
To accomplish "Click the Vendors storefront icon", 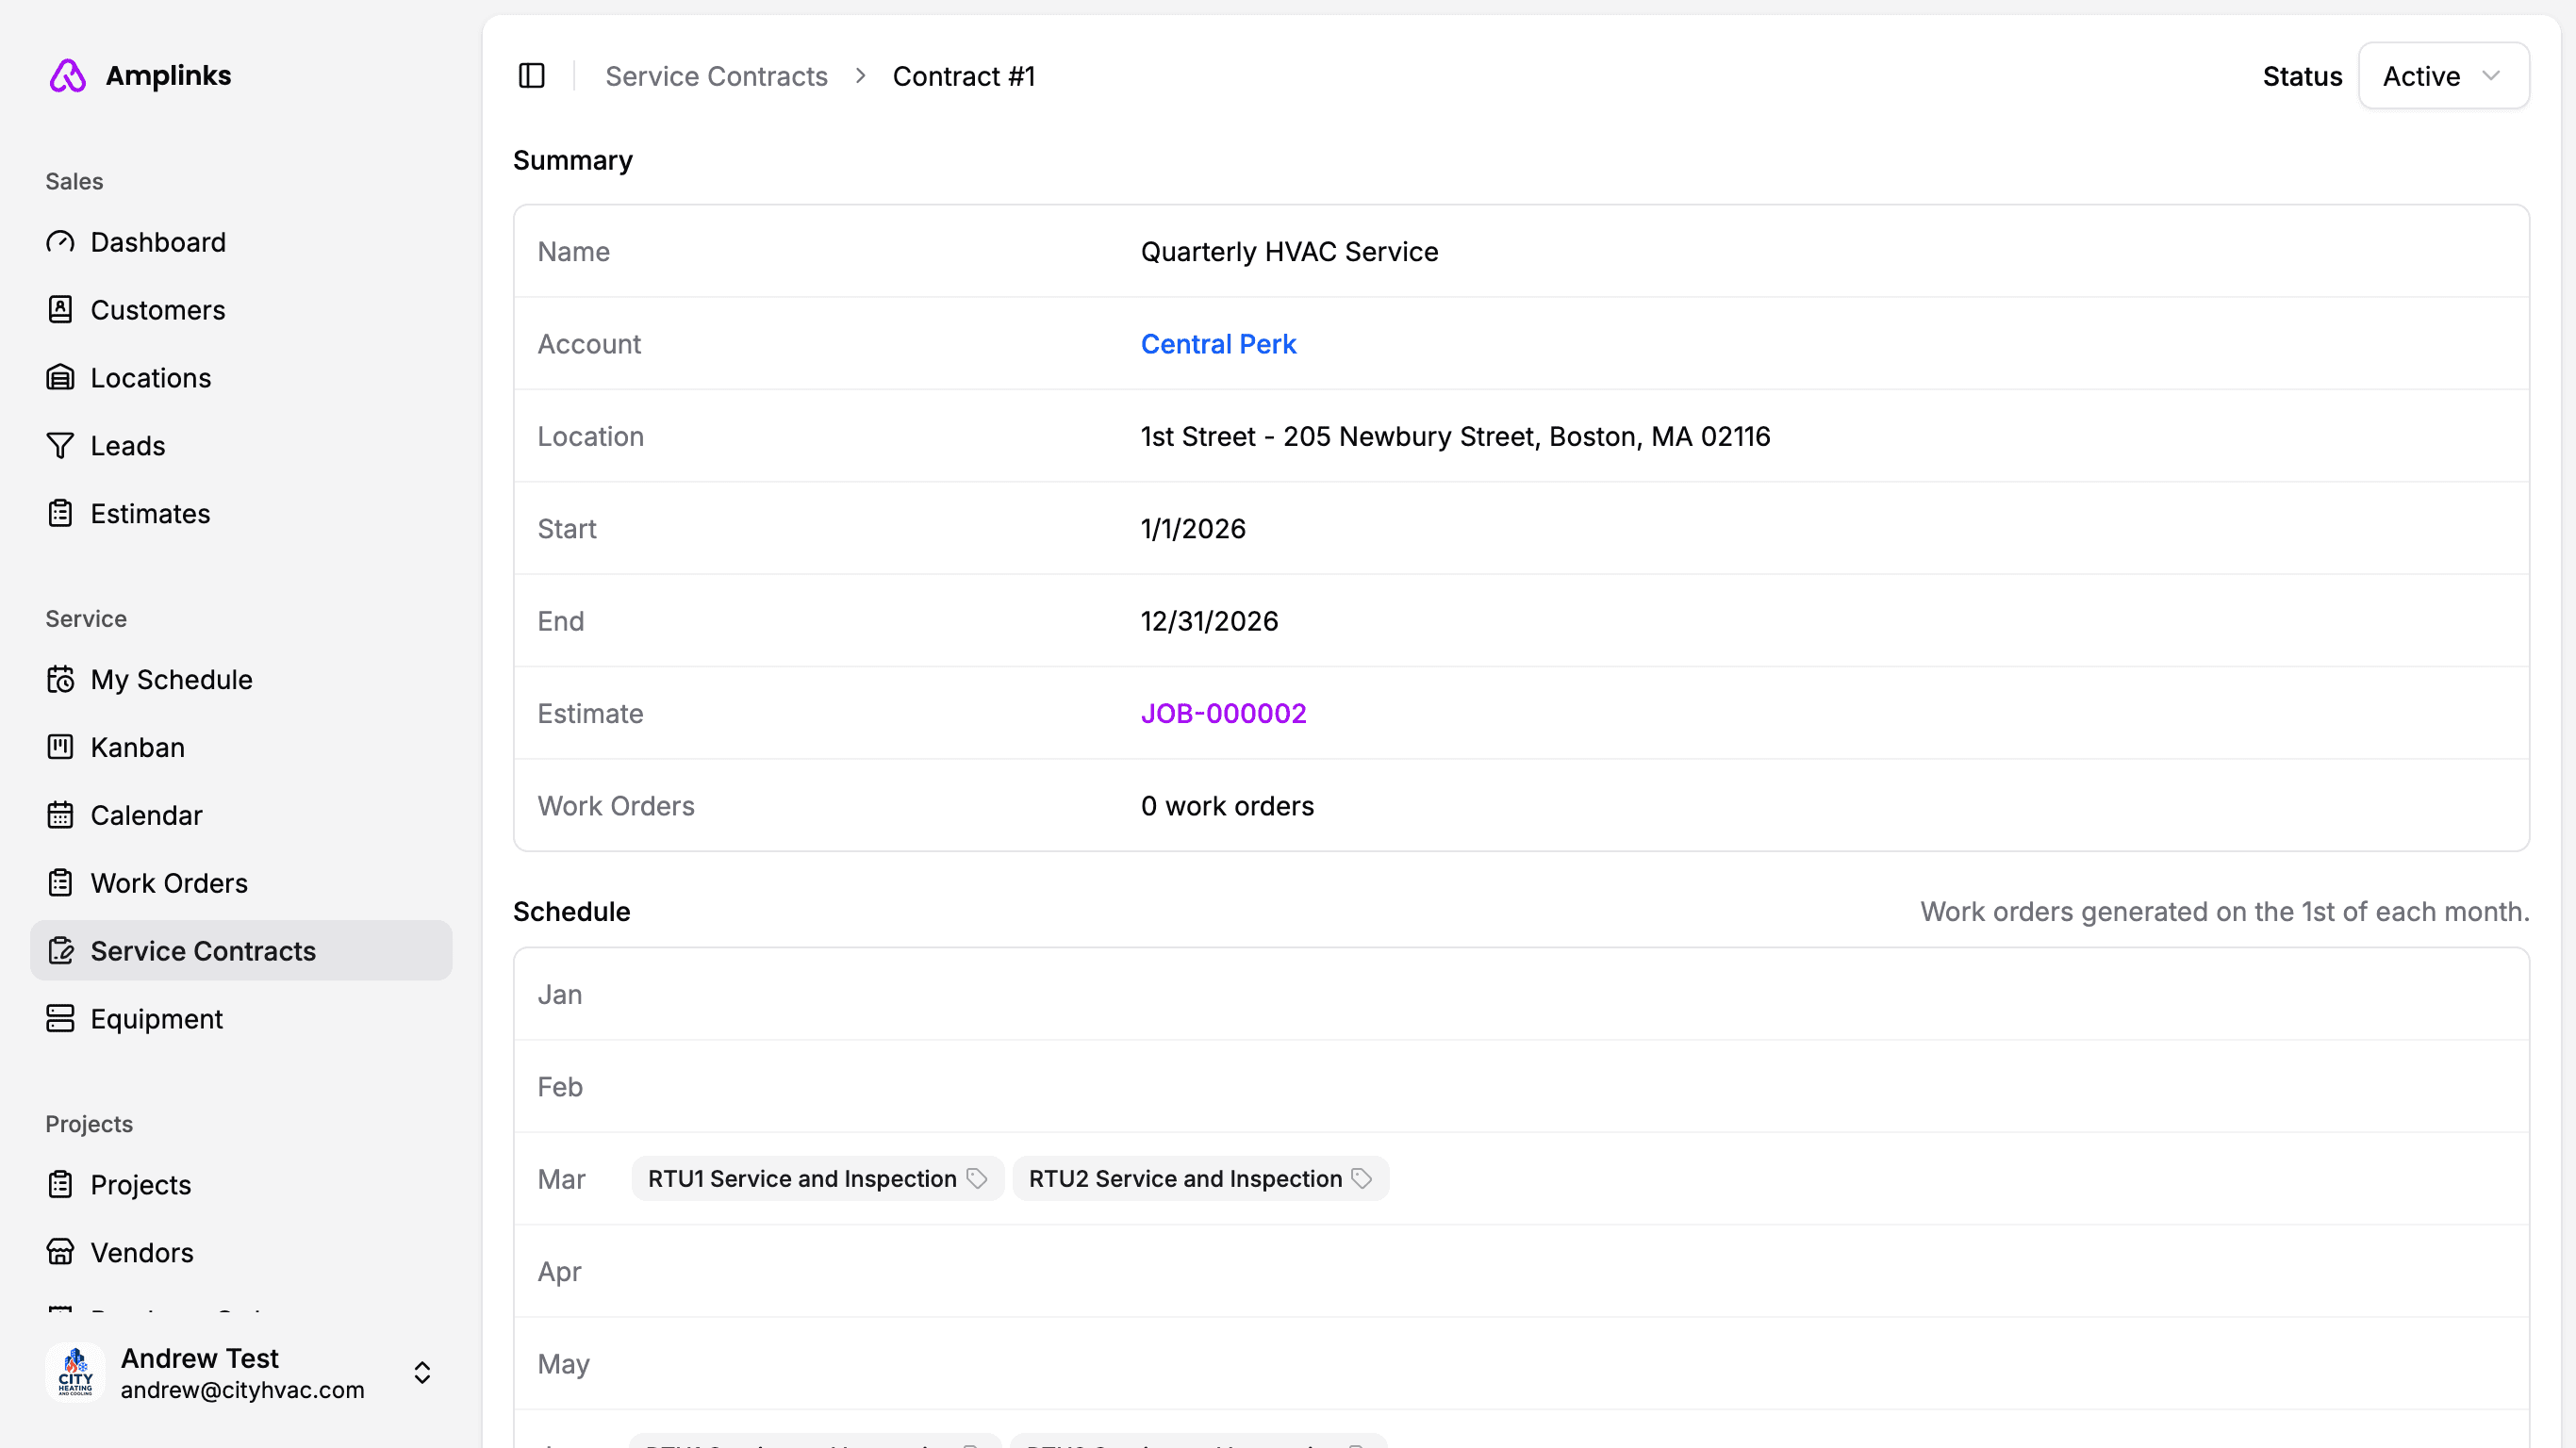I will coord(60,1253).
